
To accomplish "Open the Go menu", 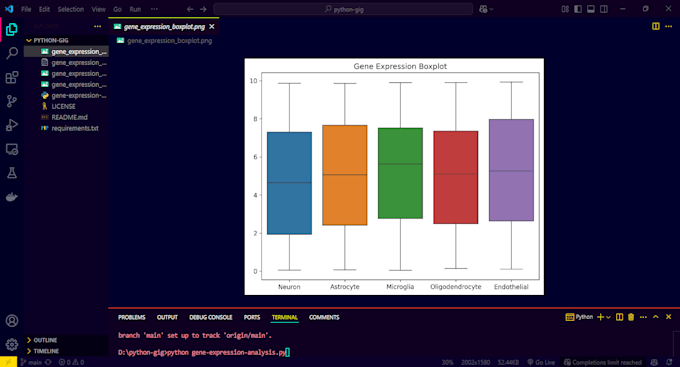I will (118, 9).
